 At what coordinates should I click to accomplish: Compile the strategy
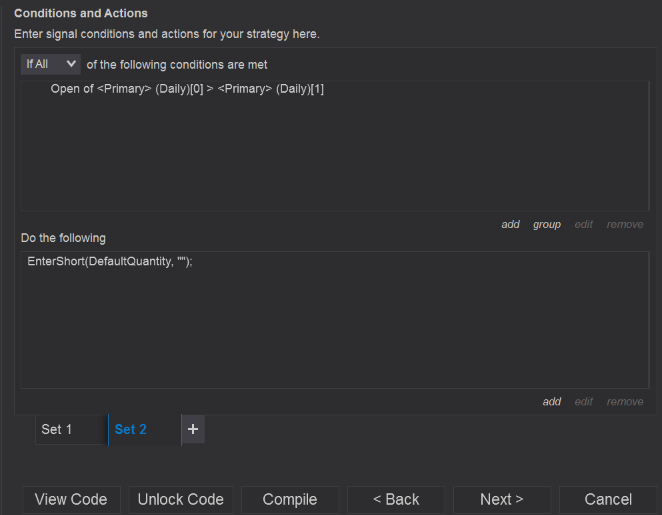(x=290, y=499)
